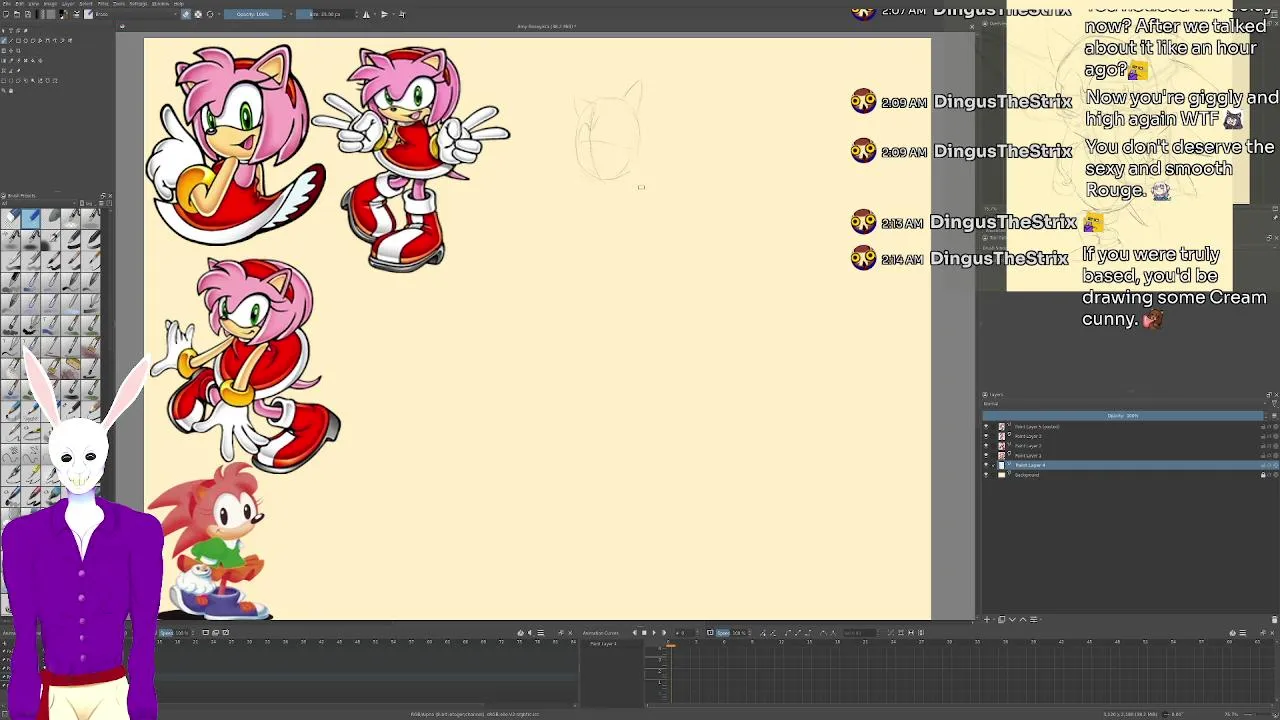Click the Save toolbar icon
The image size is (1280, 720).
point(28,14)
